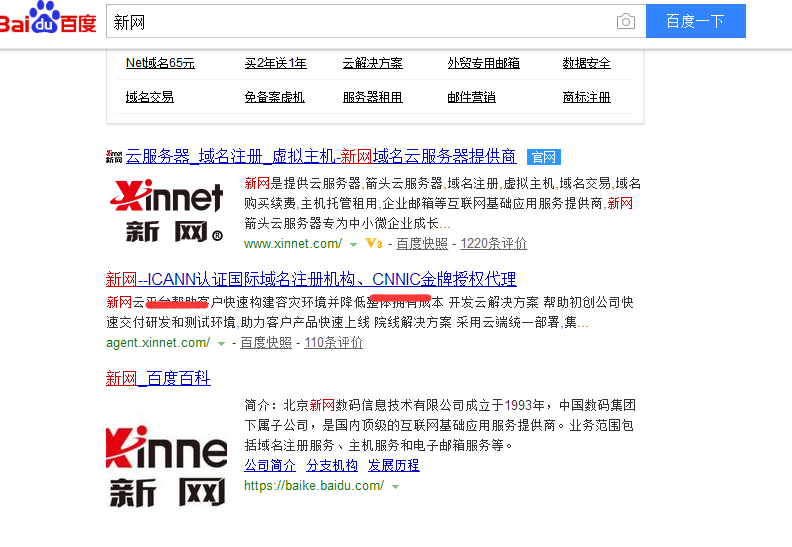The height and width of the screenshot is (547, 792).
Task: Click snippet text starting 简介：北京新网数码
Action: [x=440, y=425]
